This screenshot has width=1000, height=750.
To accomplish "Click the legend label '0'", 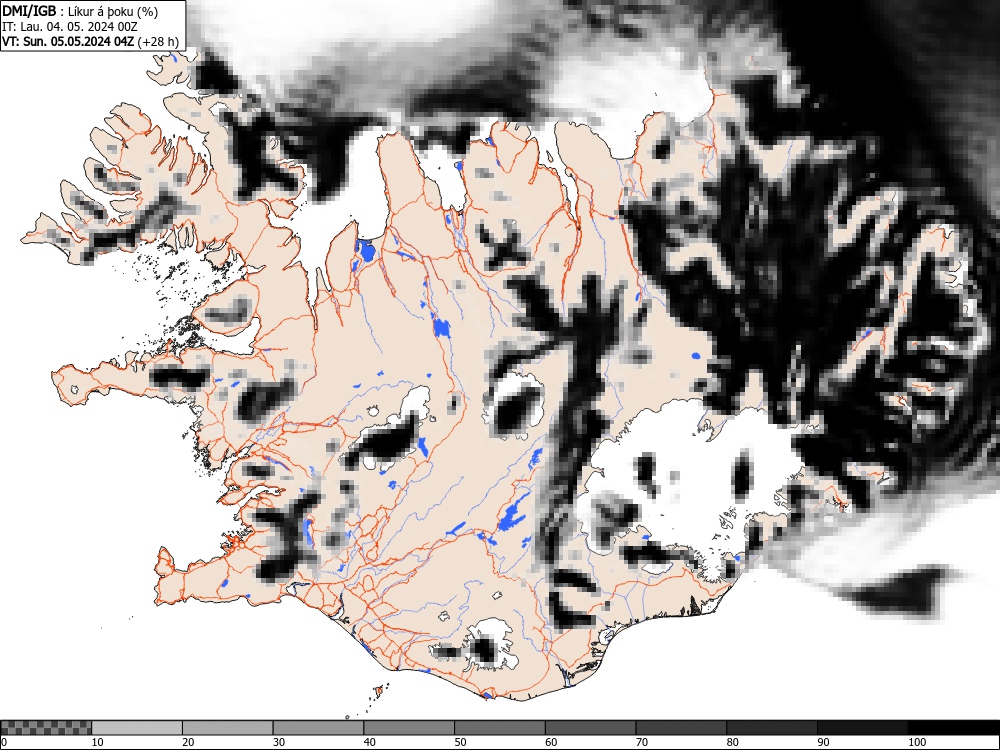I will 3,742.
